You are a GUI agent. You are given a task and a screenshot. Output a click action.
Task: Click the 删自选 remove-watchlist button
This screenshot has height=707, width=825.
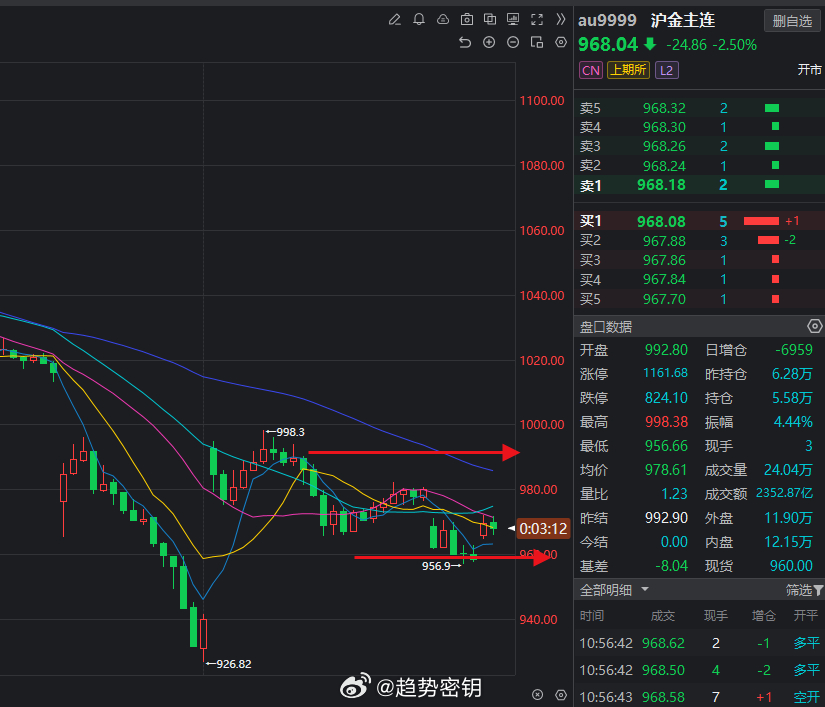pyautogui.click(x=791, y=20)
